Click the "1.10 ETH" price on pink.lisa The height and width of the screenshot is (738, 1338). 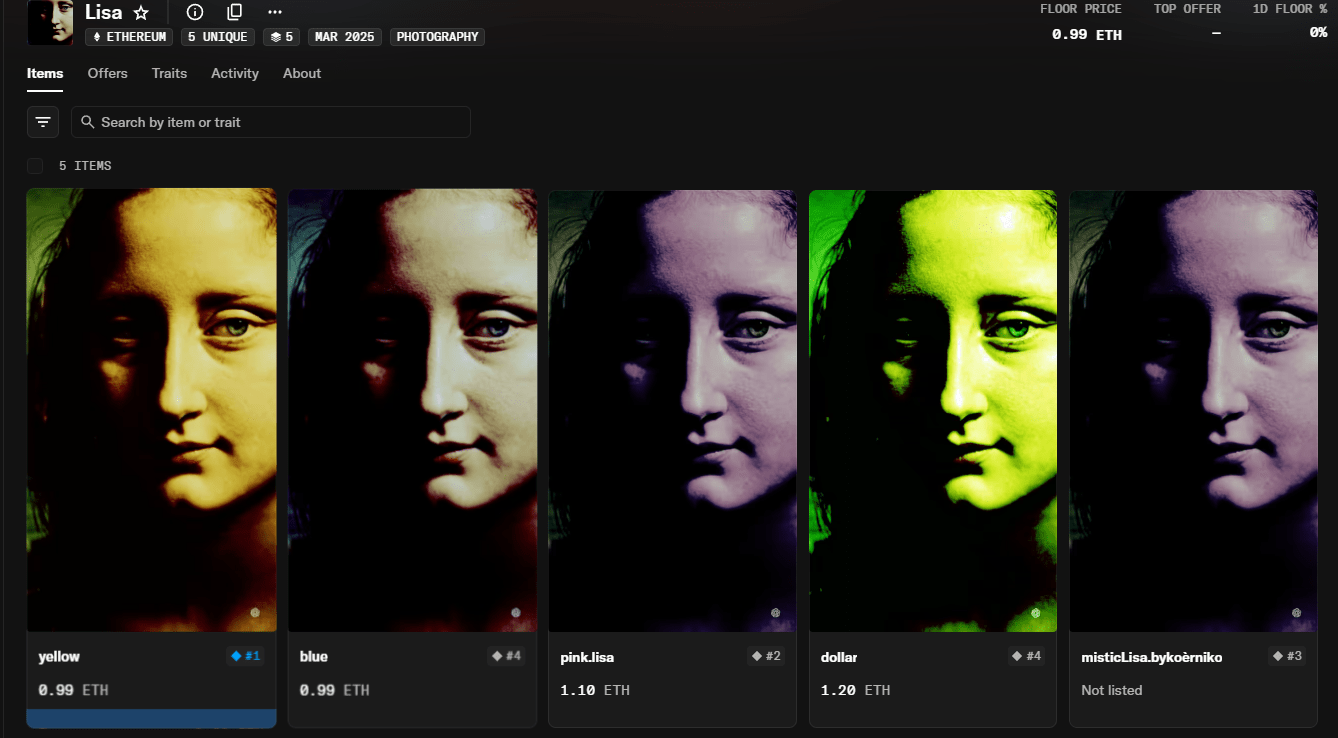tap(595, 690)
